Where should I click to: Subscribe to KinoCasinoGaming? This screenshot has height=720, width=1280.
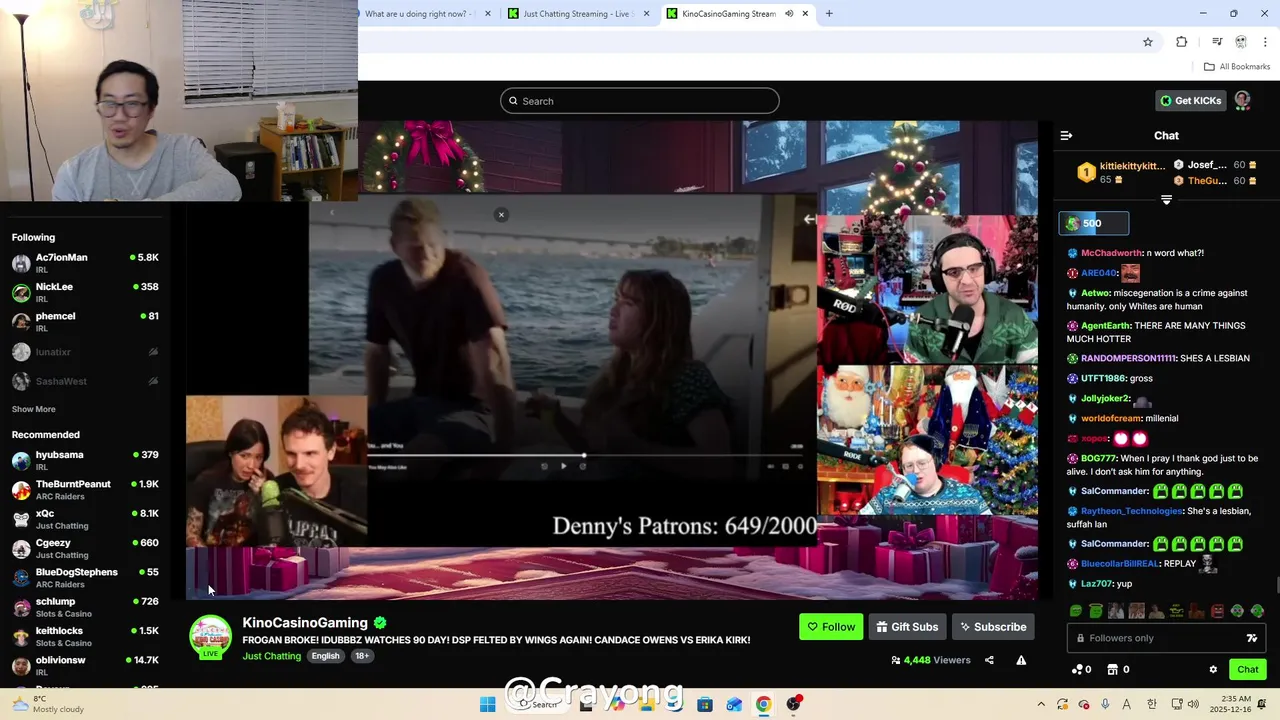tap(993, 627)
